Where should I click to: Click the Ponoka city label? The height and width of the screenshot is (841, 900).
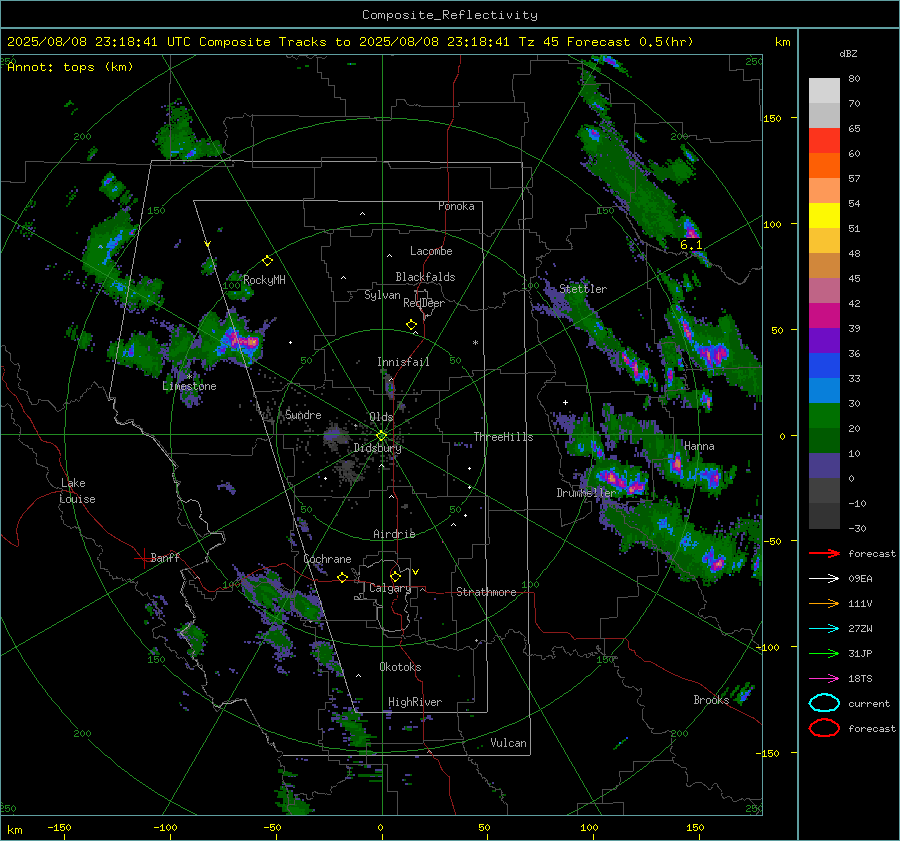click(456, 206)
